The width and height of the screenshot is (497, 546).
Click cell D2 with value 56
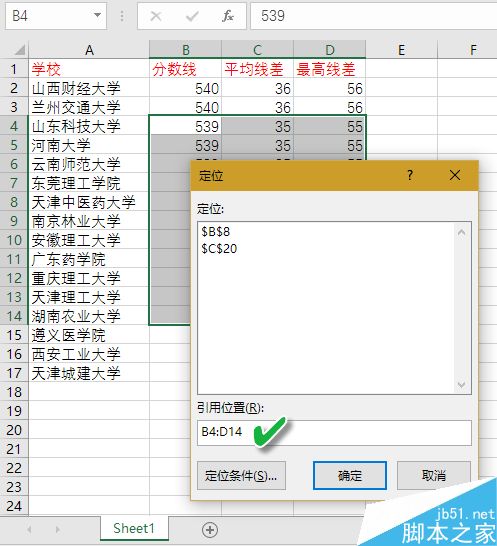tap(329, 88)
